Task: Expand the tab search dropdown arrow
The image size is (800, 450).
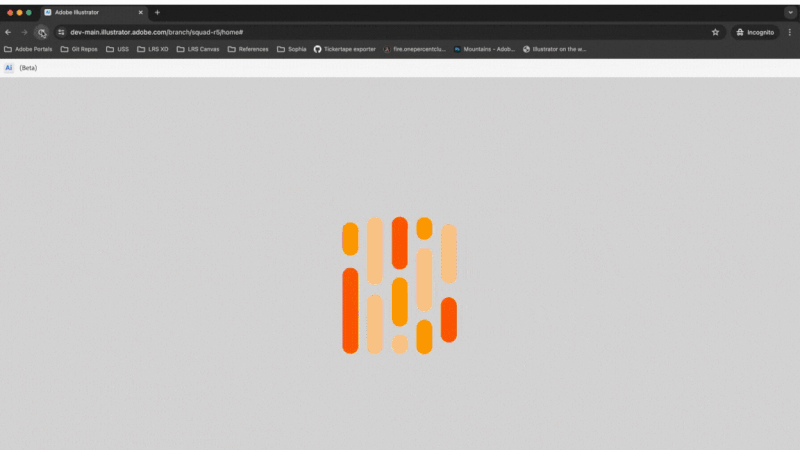Action: click(790, 12)
